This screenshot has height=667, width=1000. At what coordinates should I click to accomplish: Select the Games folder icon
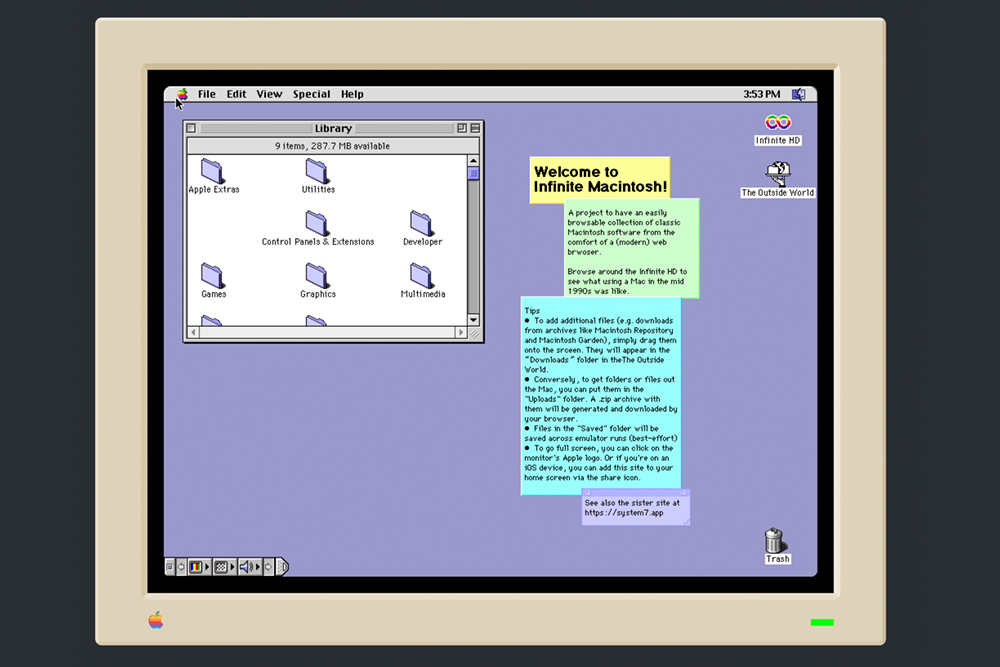[x=212, y=276]
